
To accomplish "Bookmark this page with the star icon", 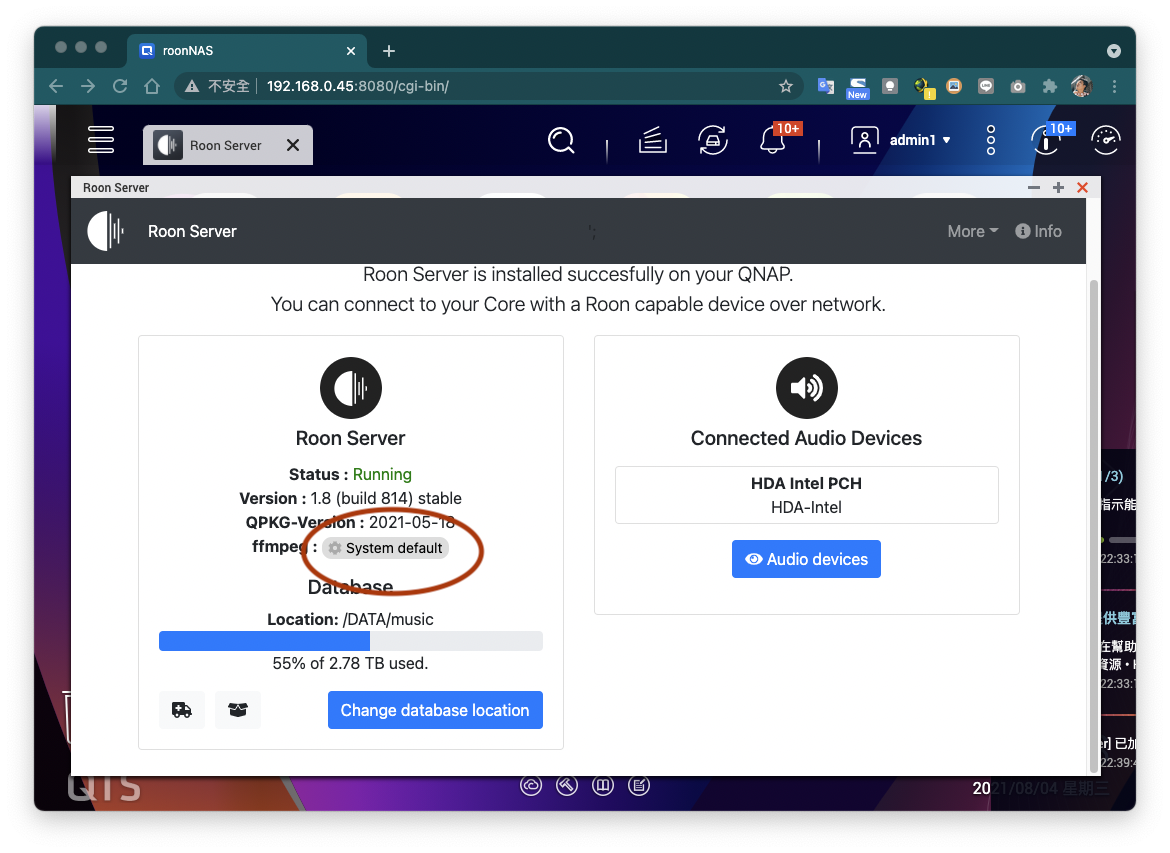I will (786, 86).
